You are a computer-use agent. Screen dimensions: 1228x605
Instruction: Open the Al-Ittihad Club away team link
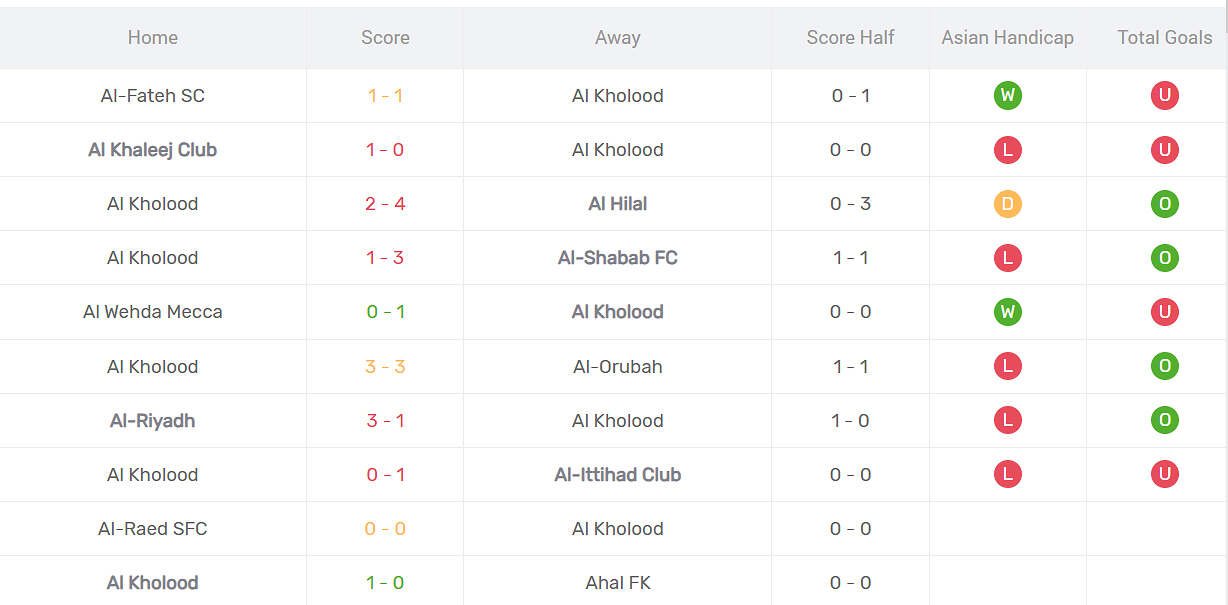[x=618, y=475]
